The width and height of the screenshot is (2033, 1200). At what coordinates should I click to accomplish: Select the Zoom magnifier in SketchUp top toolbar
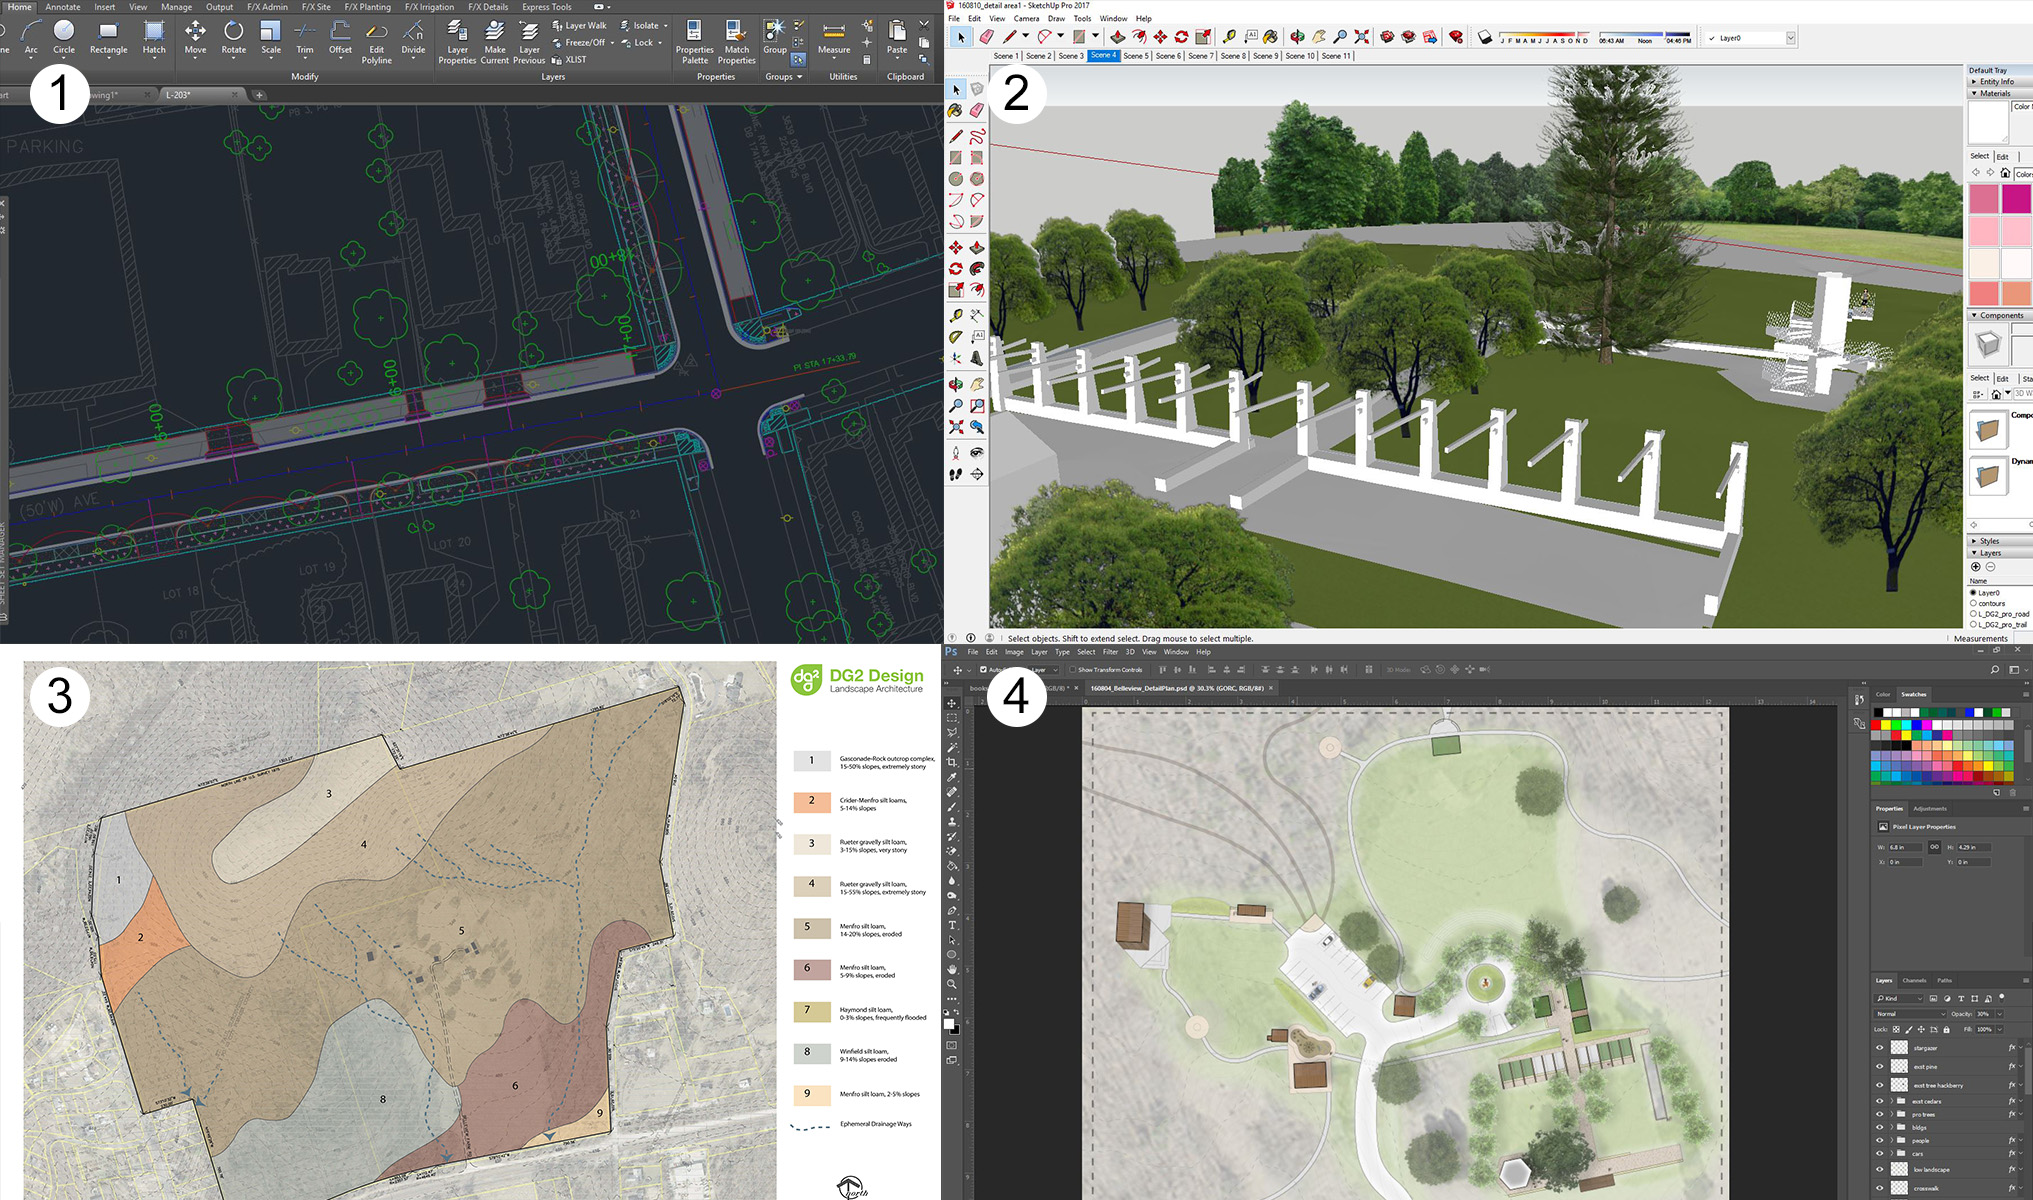tap(1340, 37)
